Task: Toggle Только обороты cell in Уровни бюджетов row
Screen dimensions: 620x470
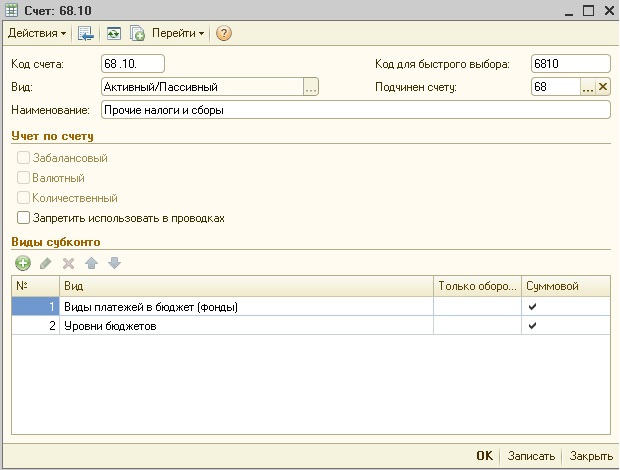Action: (x=477, y=326)
